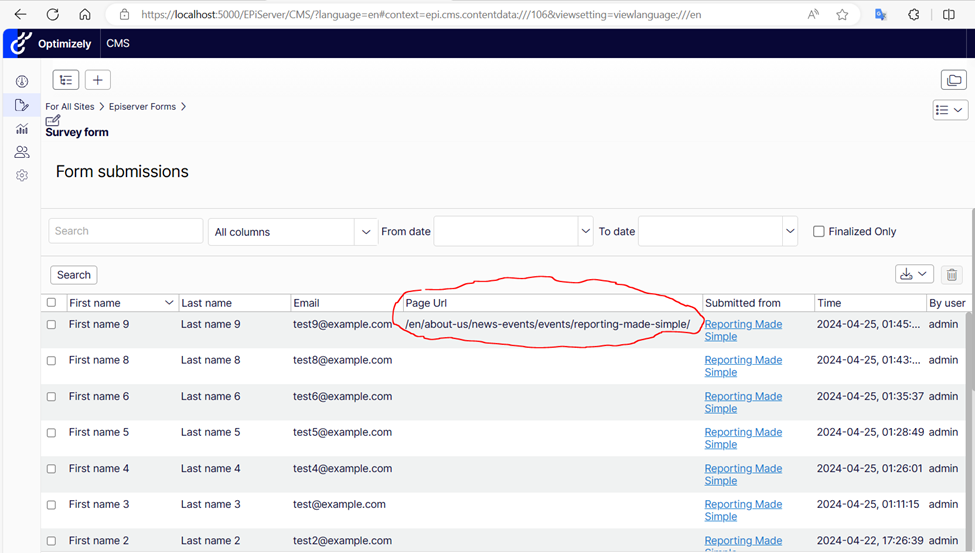The height and width of the screenshot is (553, 975).
Task: Tick the checkbox for First name 9 row
Action: click(52, 325)
